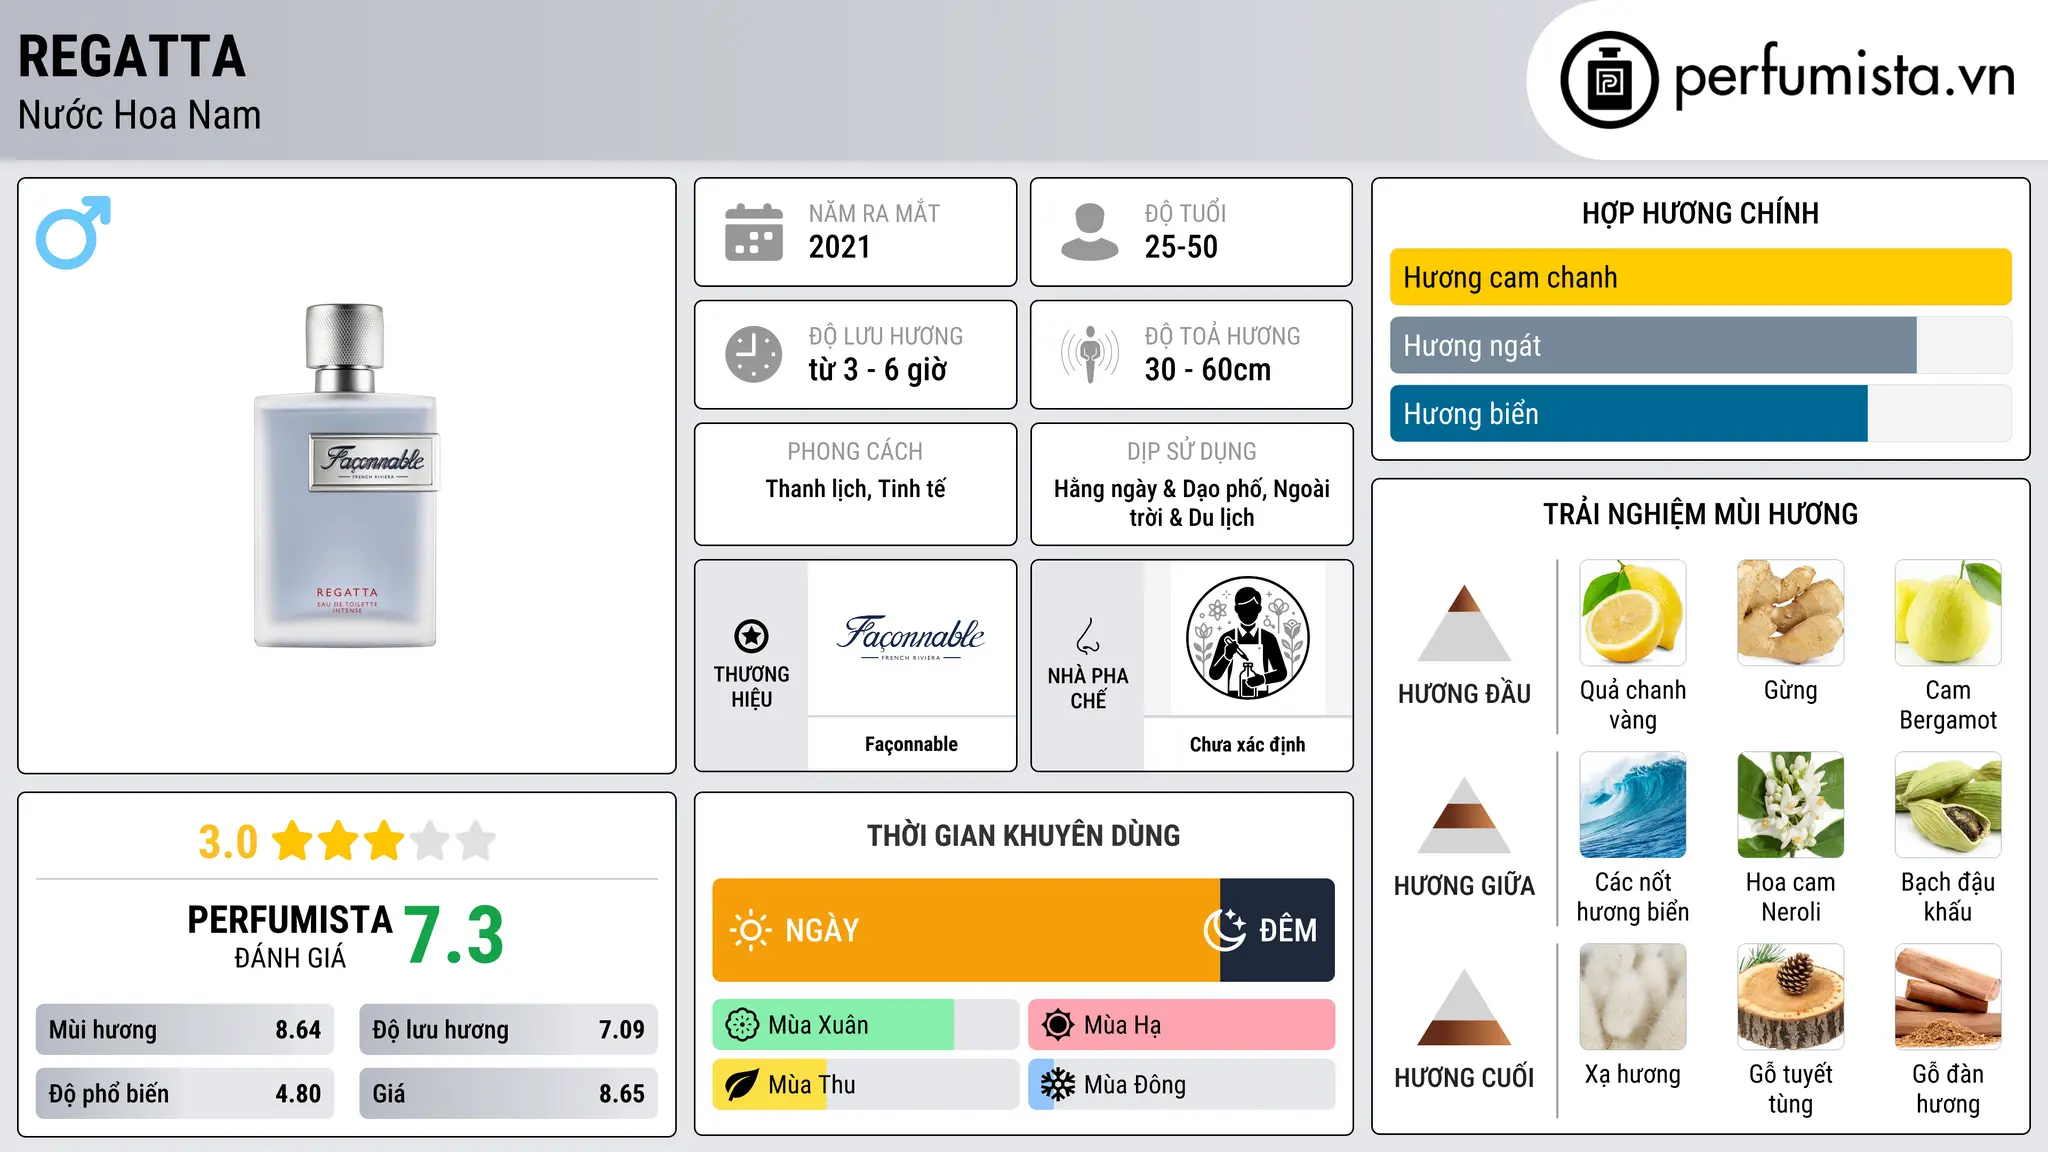
Task: Click the Mùa Đông season bar
Action: (1181, 1085)
